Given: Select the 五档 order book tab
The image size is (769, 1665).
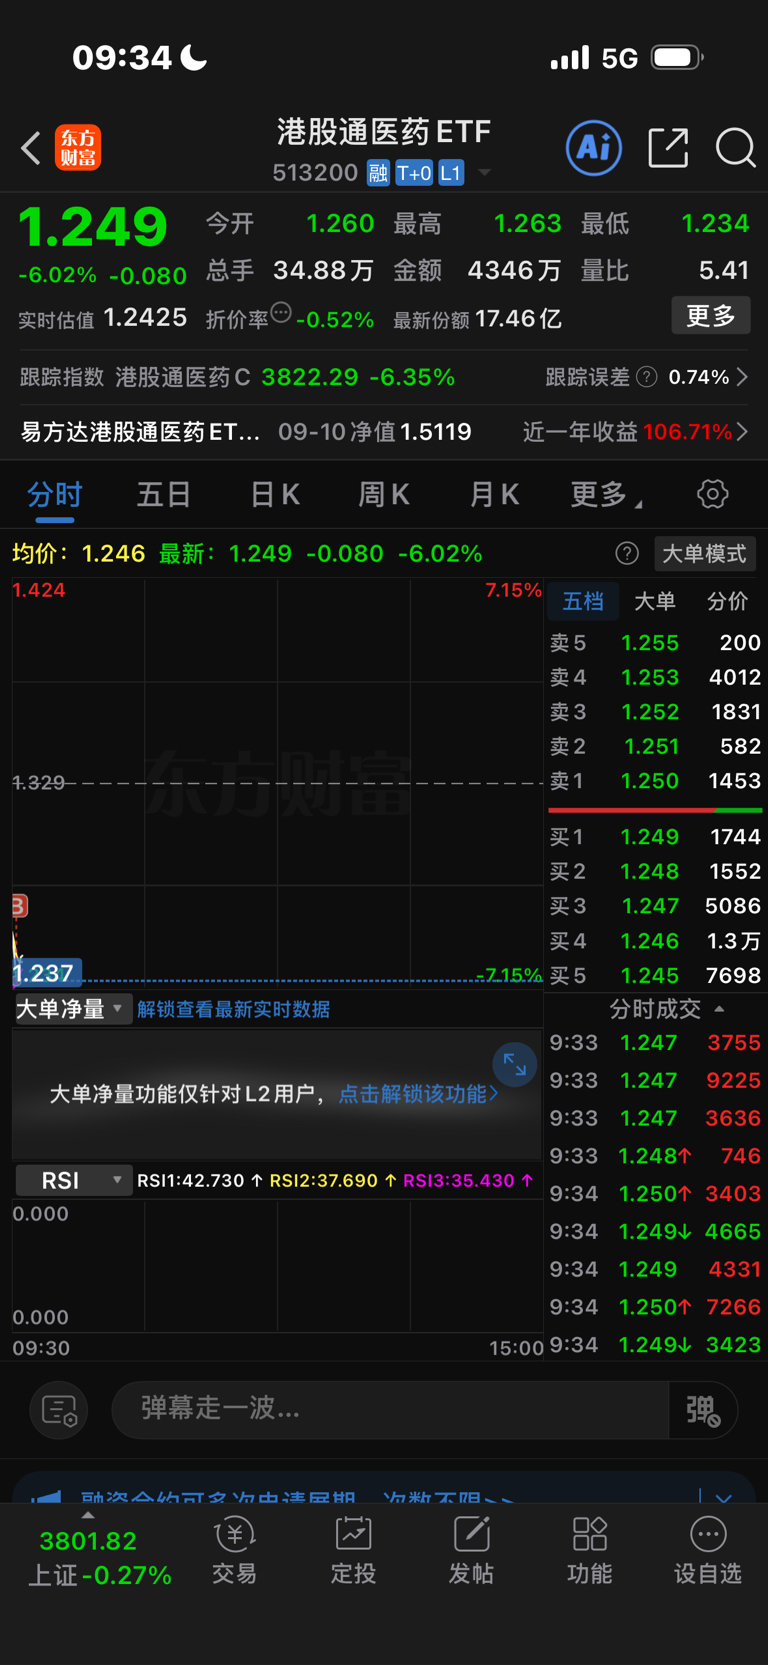Looking at the screenshot, I should coord(583,601).
